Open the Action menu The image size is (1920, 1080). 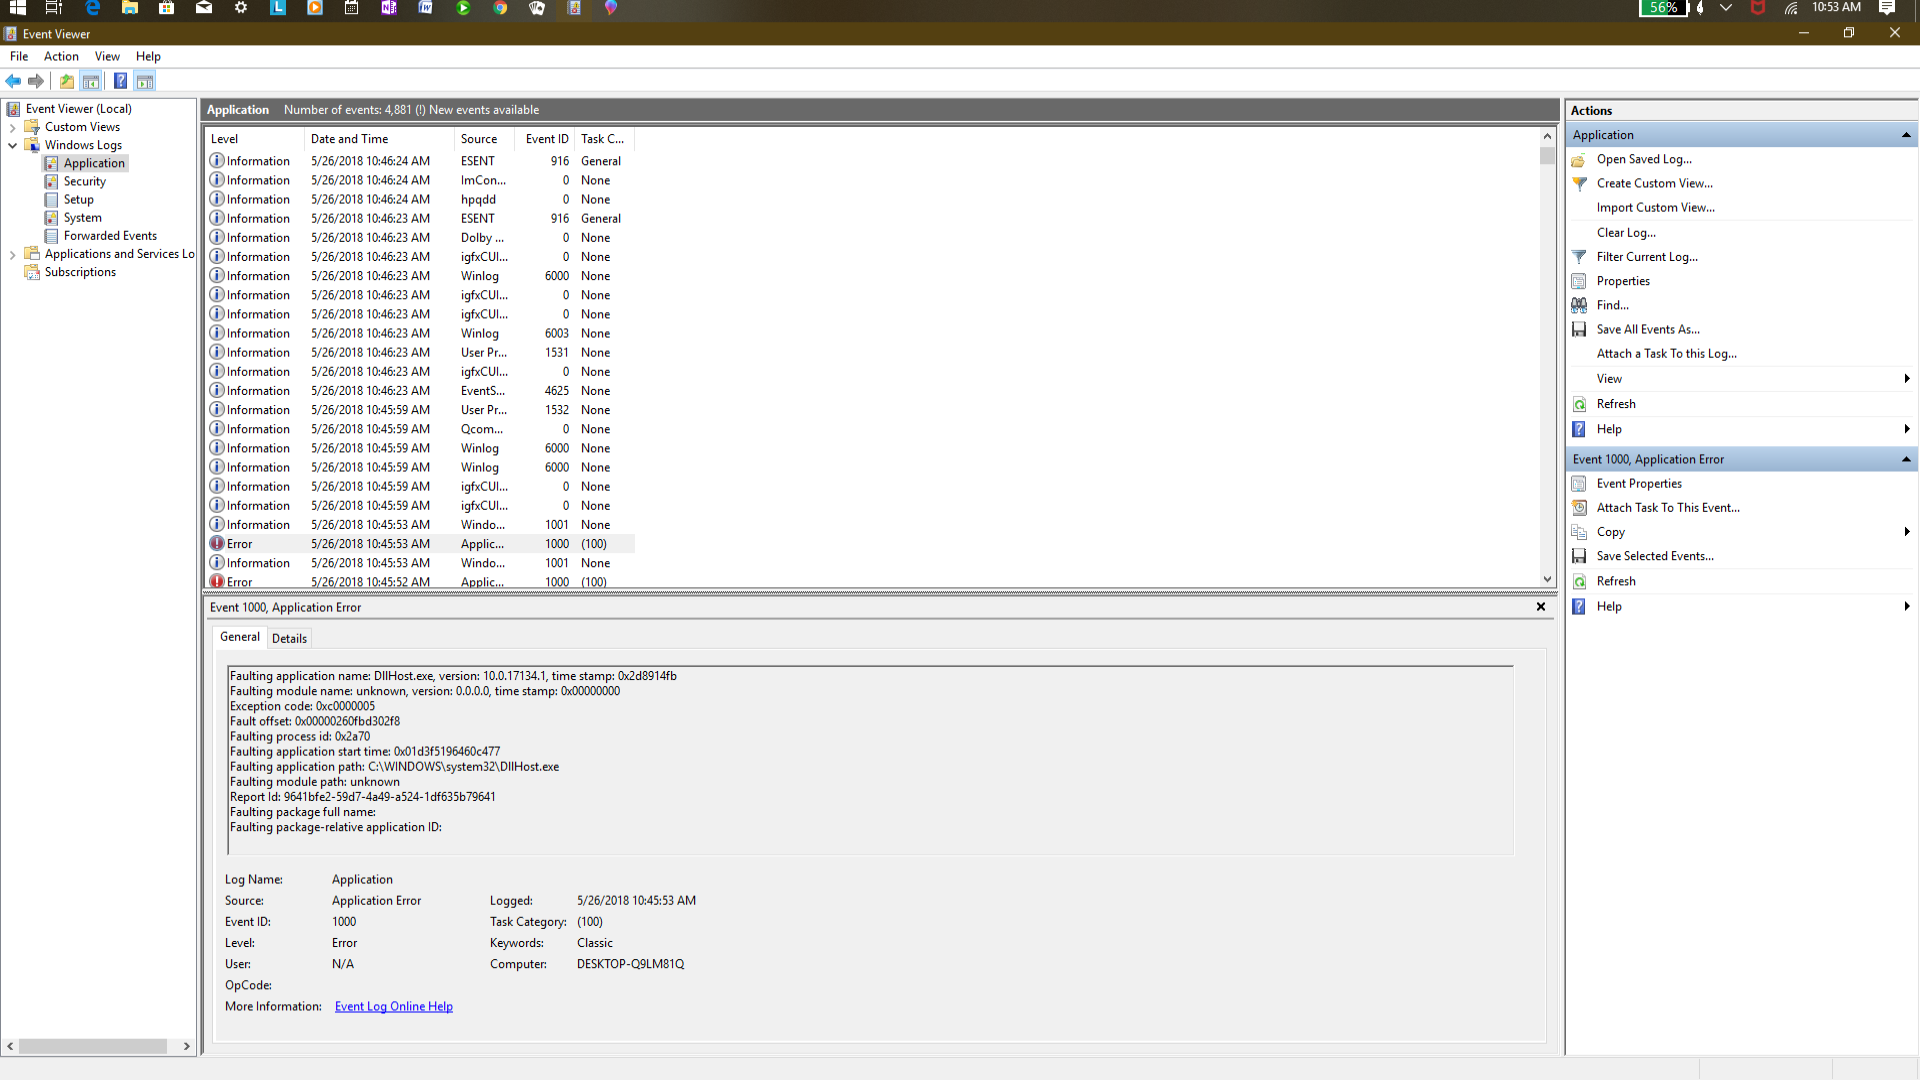61,57
